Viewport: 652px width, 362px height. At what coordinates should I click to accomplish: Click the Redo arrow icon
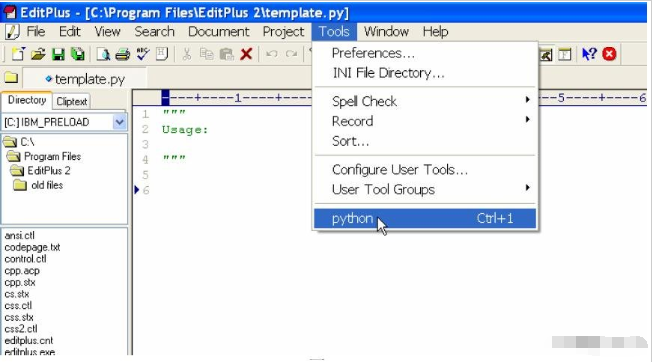tap(291, 54)
